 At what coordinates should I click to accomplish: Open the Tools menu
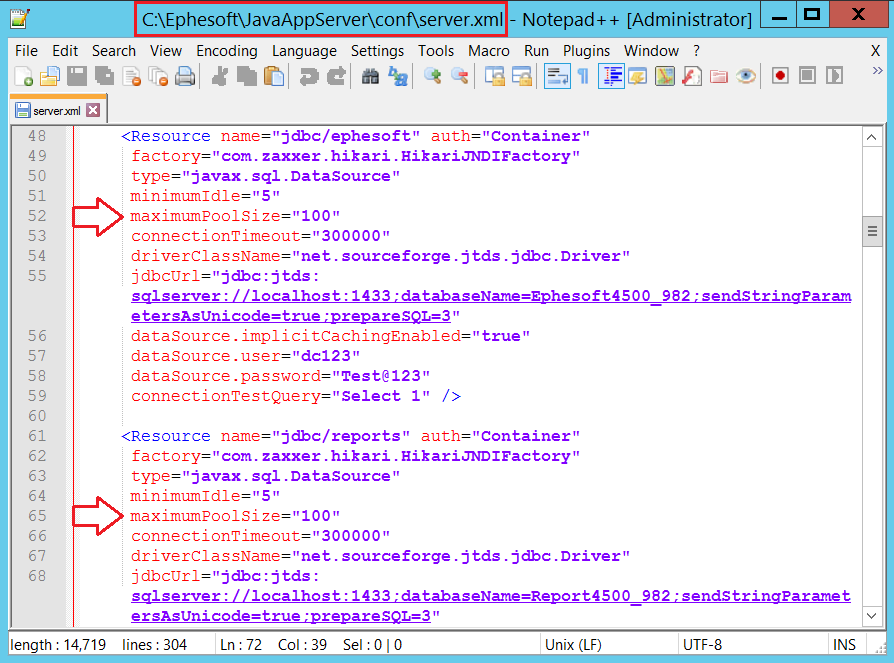pos(436,51)
